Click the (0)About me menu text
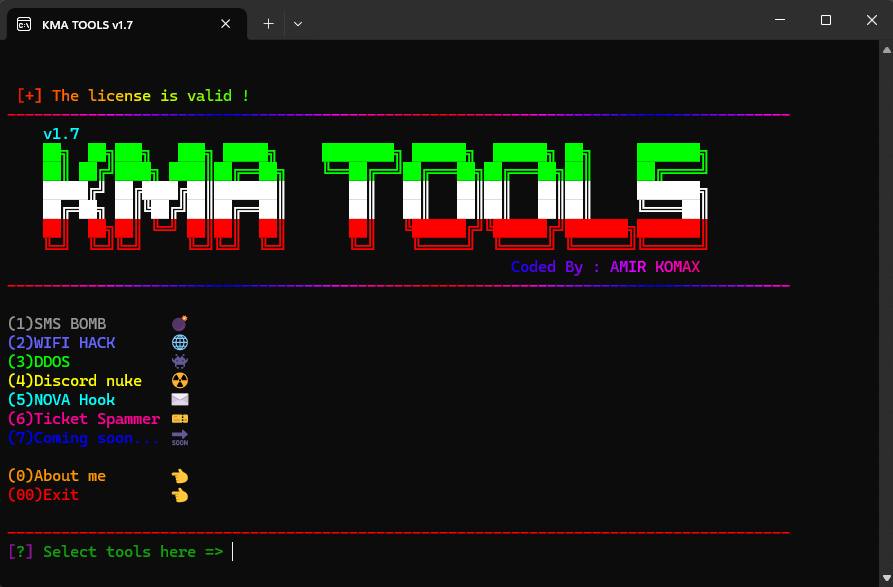Viewport: 893px width, 587px height. (57, 476)
